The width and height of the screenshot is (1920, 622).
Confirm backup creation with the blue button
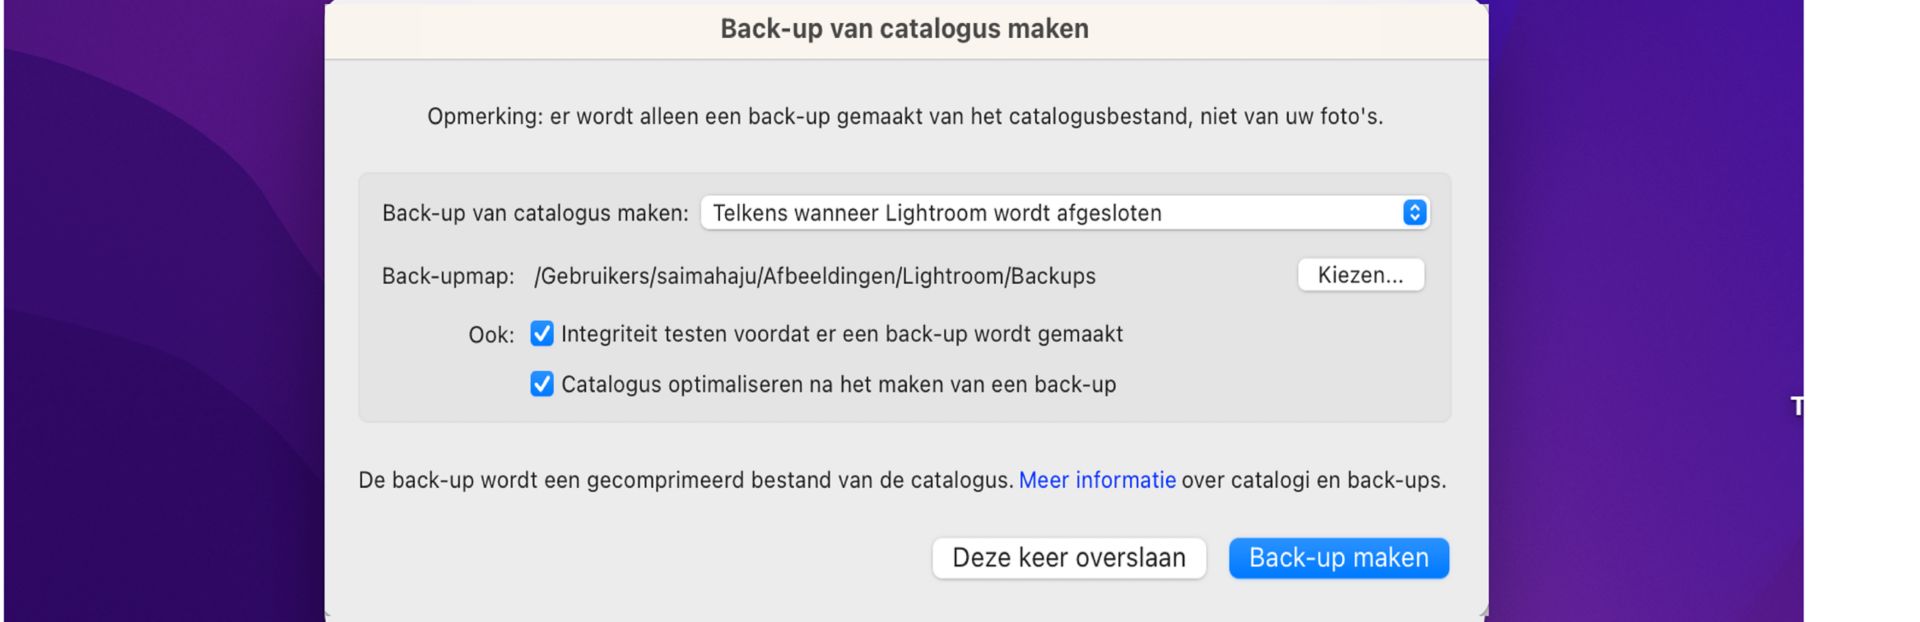click(x=1338, y=557)
